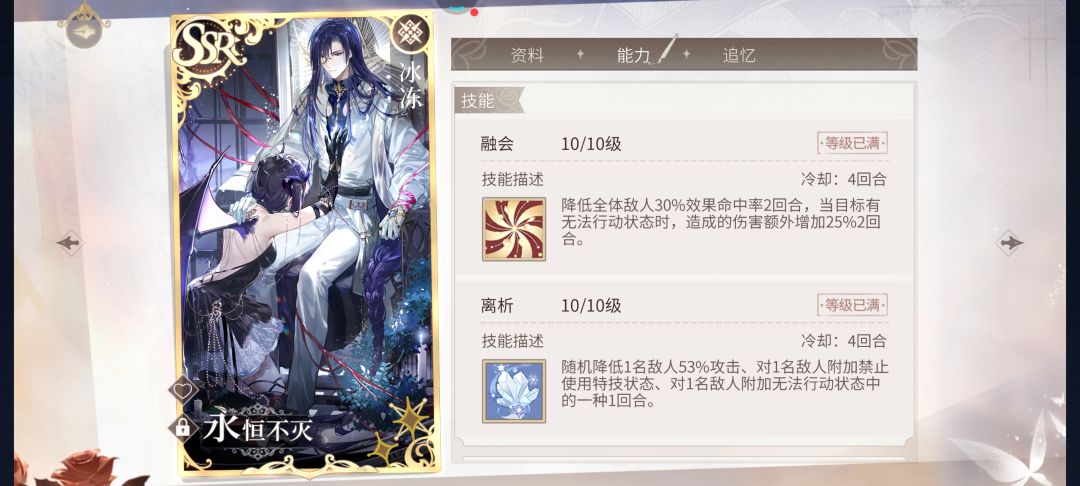Tap the 离析 skill crystal icon

514,390
